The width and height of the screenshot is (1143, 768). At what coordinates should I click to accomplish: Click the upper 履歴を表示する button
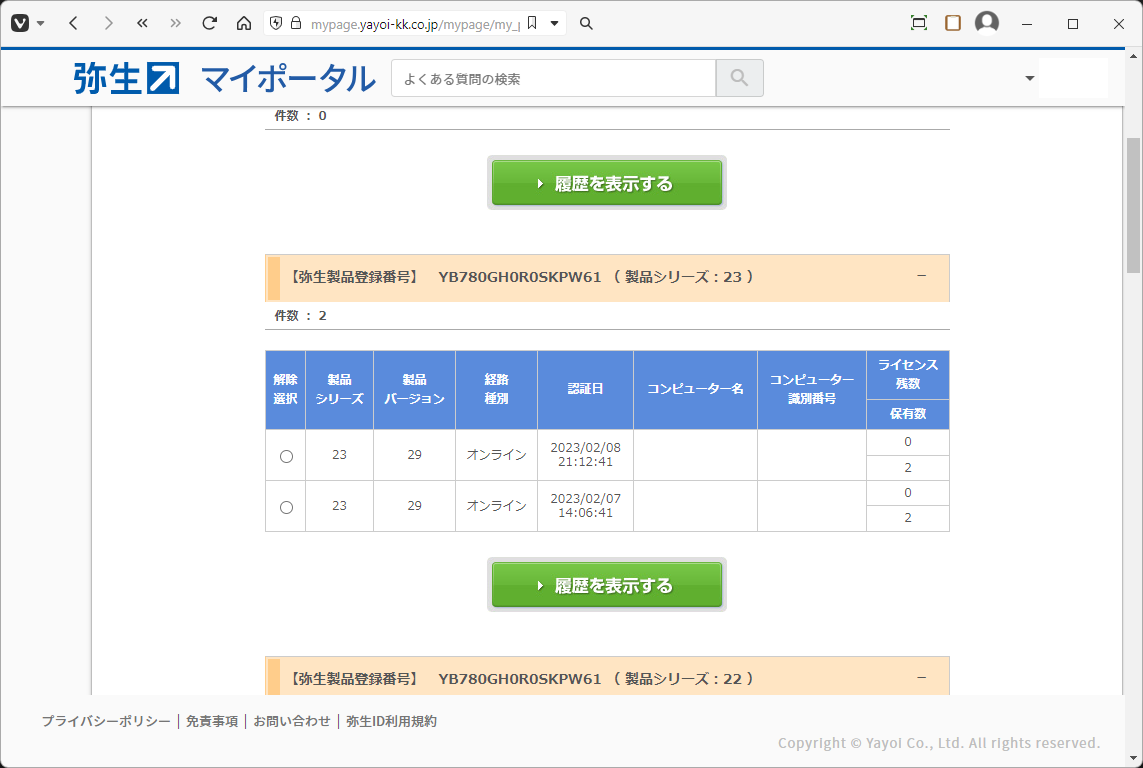click(606, 183)
